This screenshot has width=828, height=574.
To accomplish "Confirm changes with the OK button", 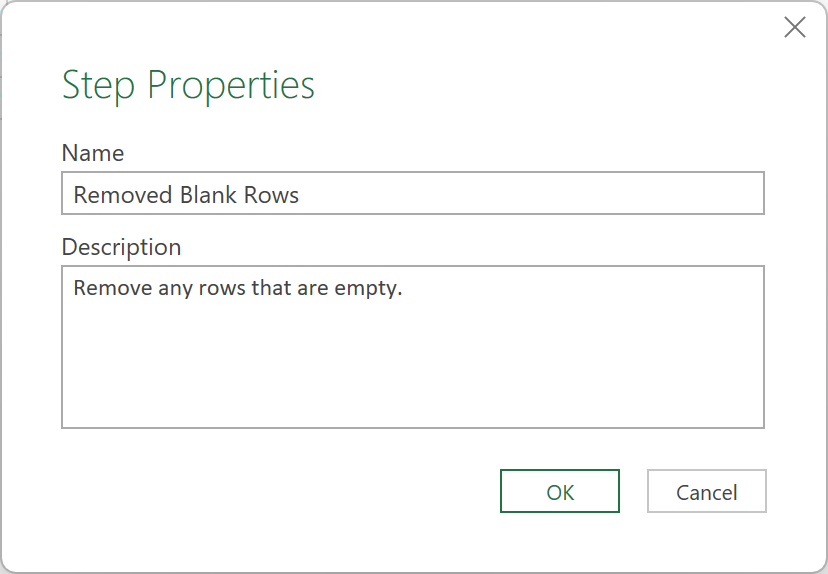I will click(x=560, y=491).
